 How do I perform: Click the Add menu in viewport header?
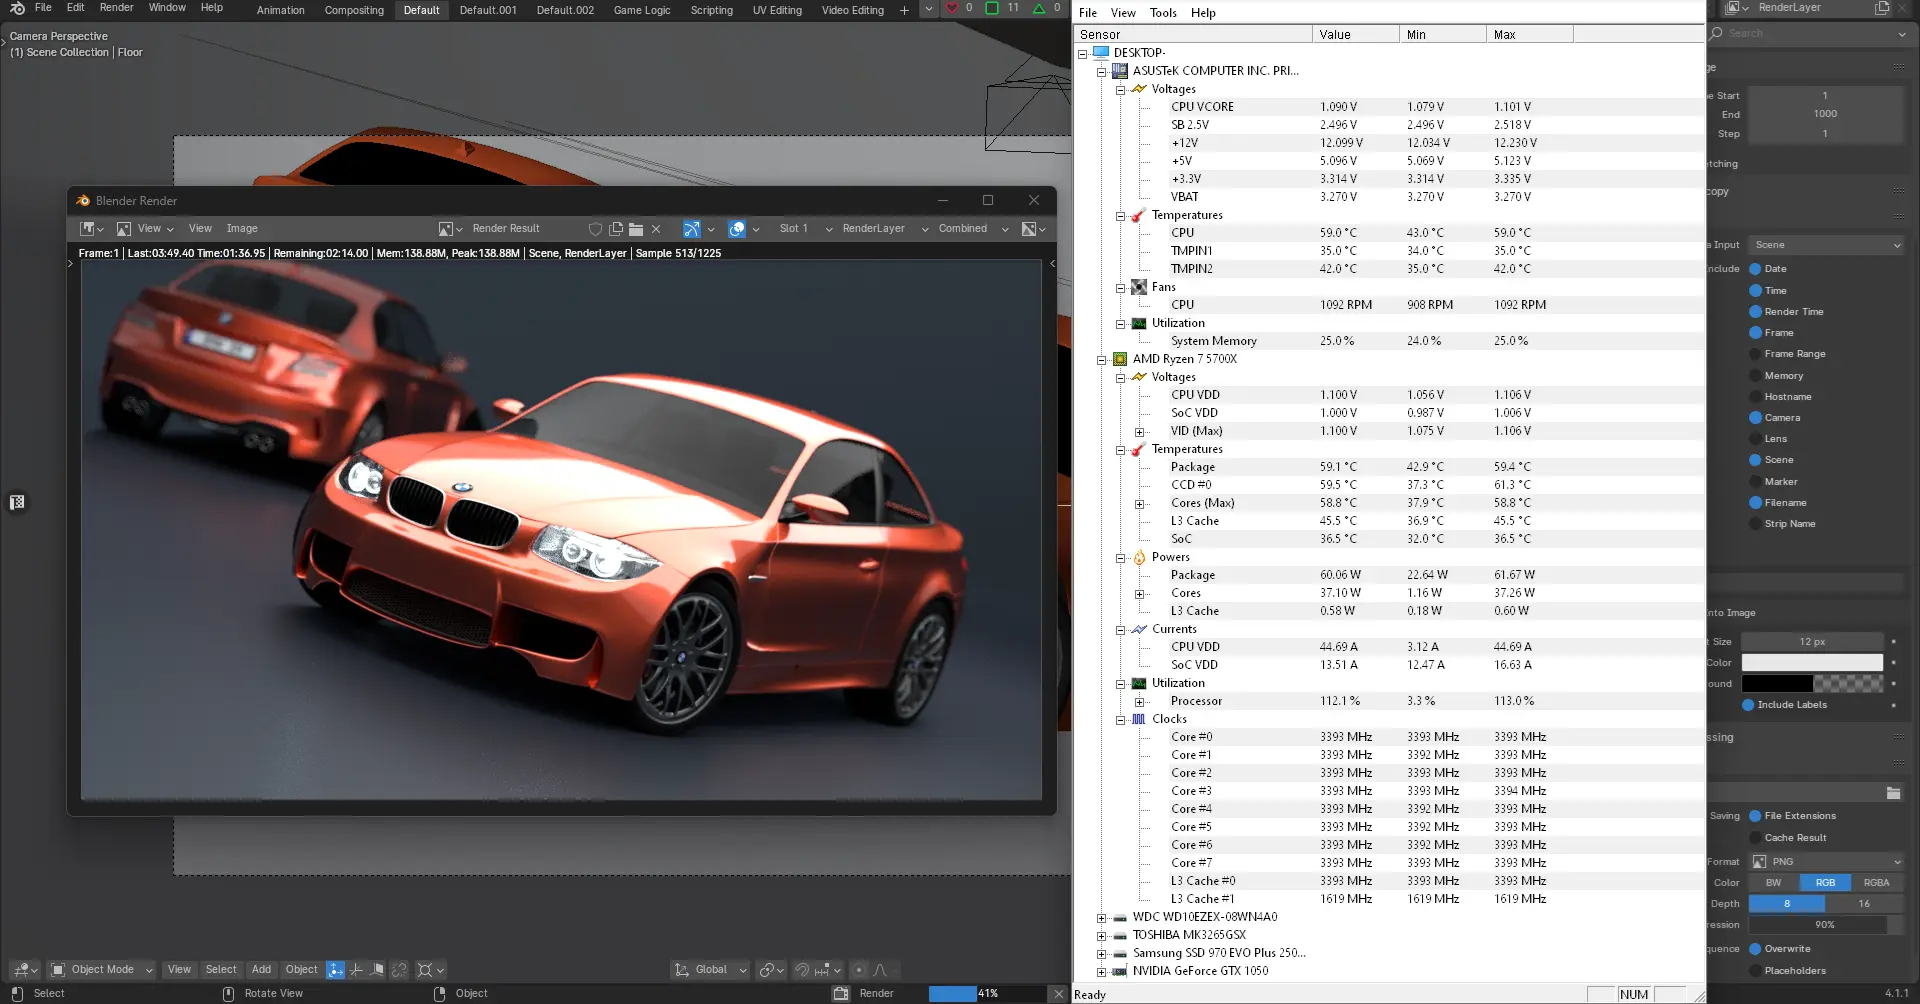point(261,970)
